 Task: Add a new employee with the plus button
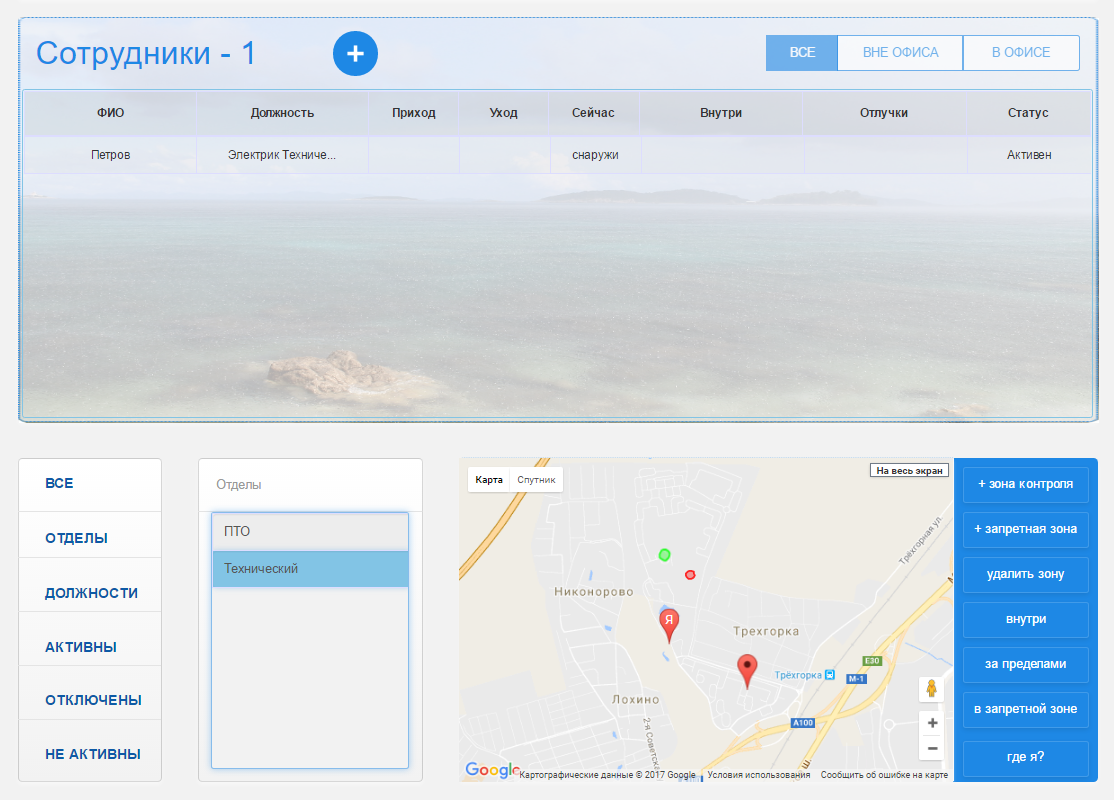(355, 53)
